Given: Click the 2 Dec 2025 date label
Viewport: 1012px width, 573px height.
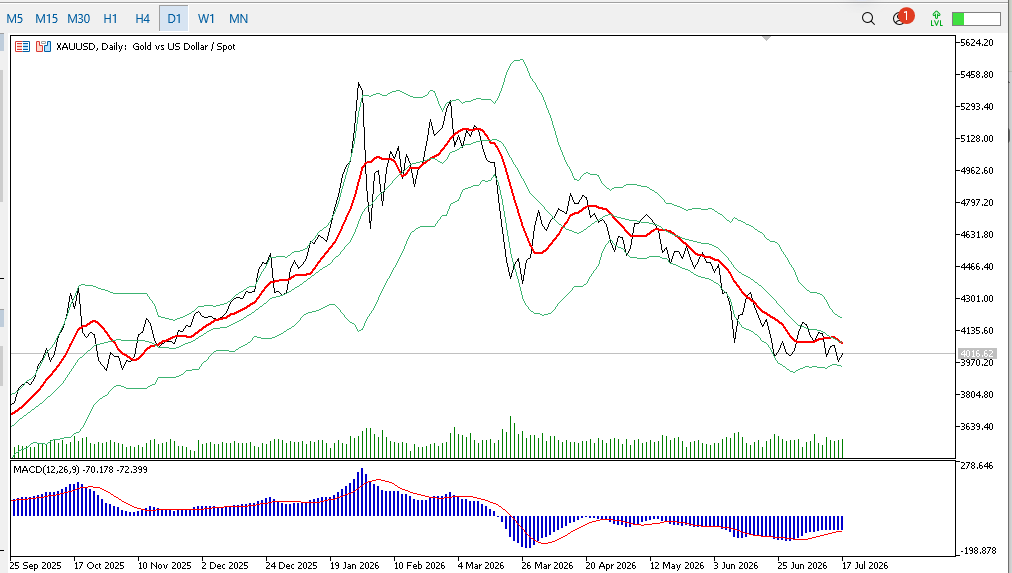Looking at the screenshot, I should 225,565.
